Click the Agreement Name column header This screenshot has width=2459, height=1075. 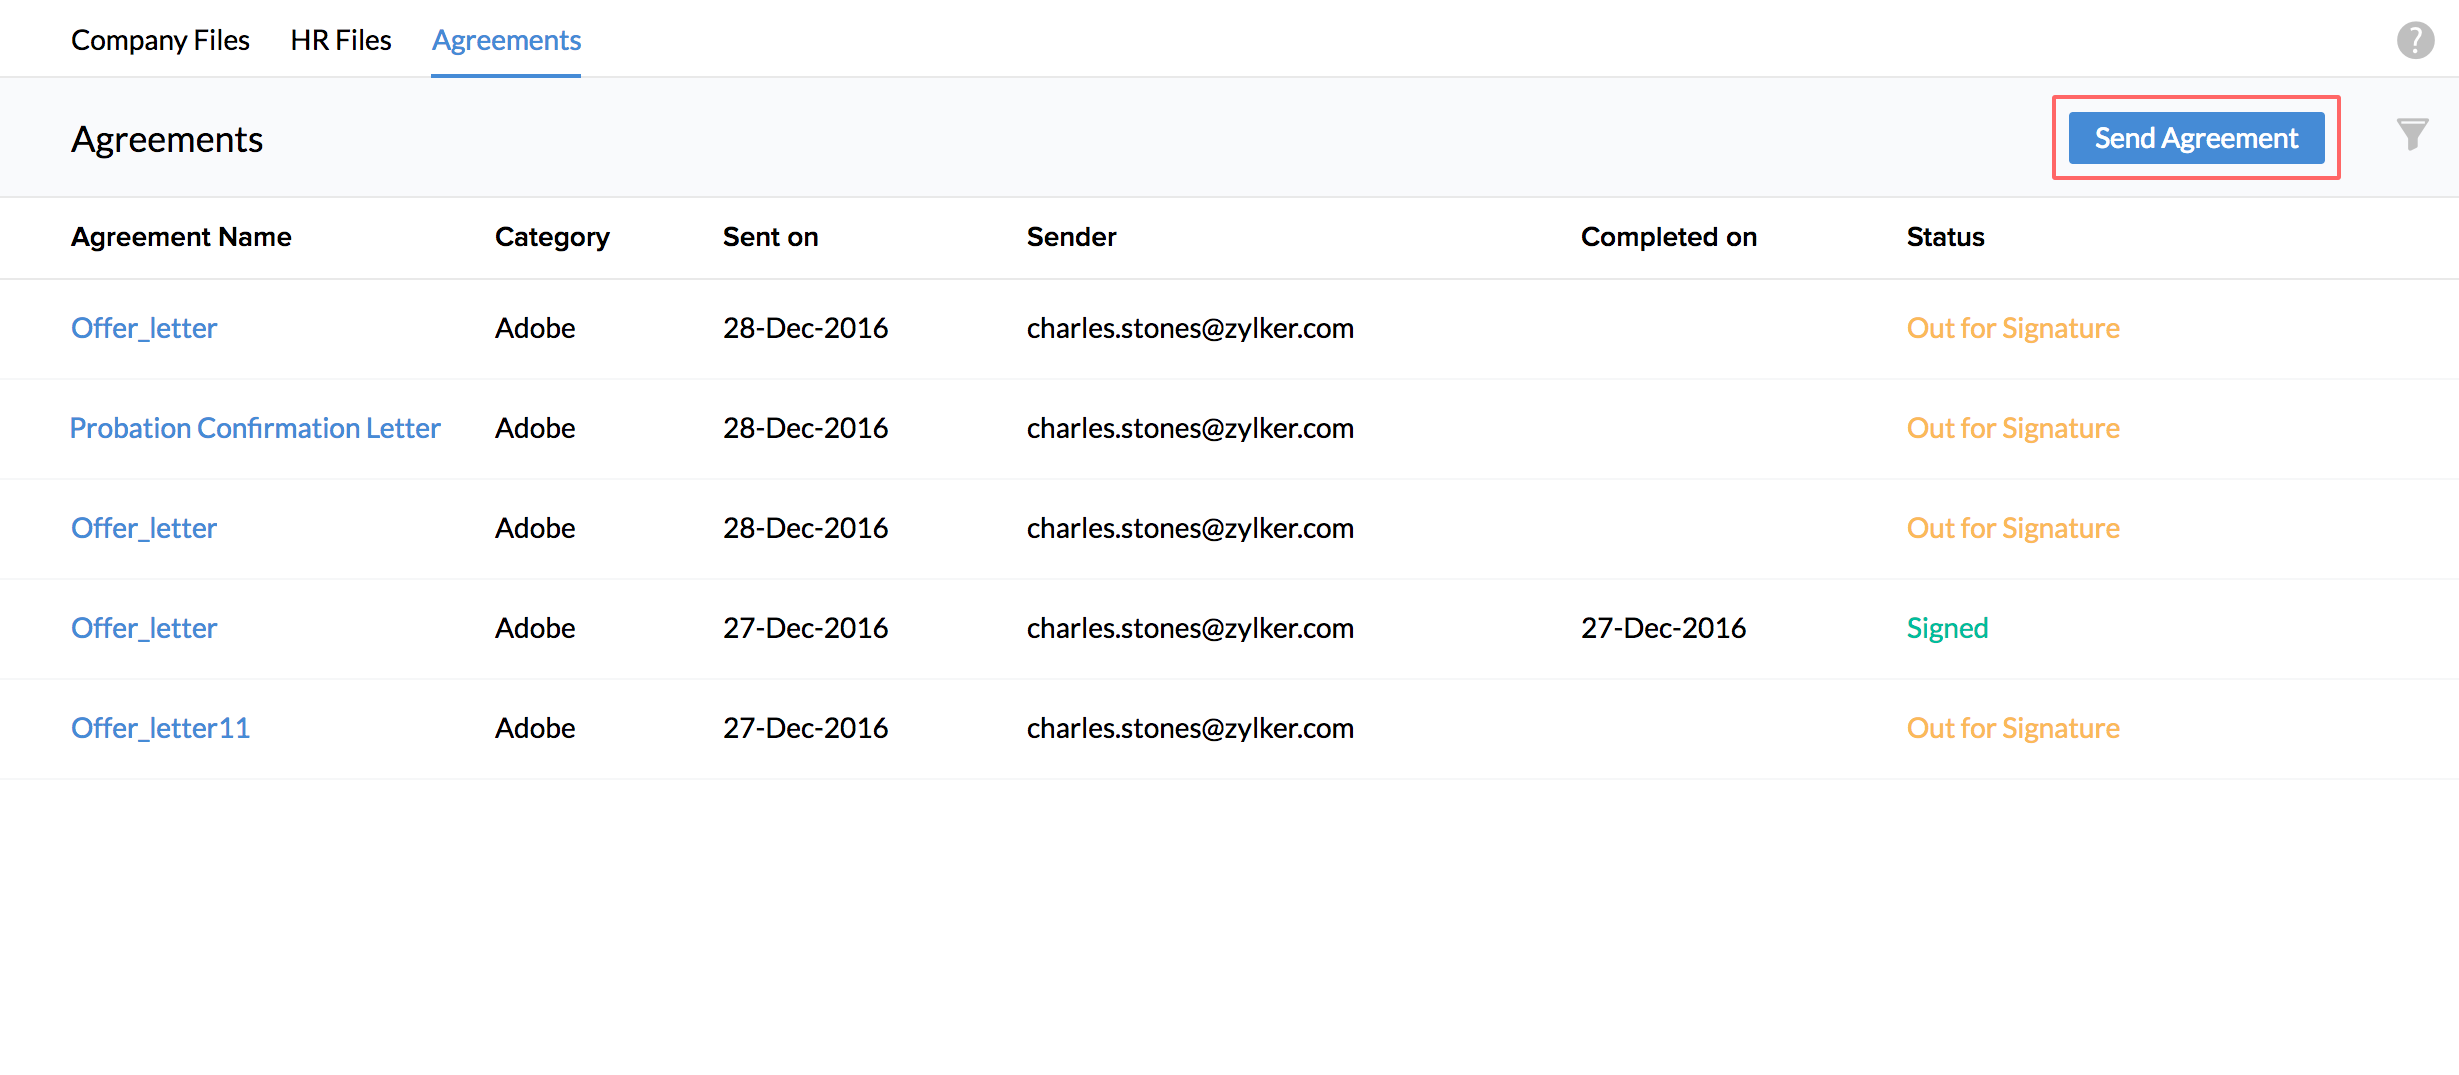181,237
